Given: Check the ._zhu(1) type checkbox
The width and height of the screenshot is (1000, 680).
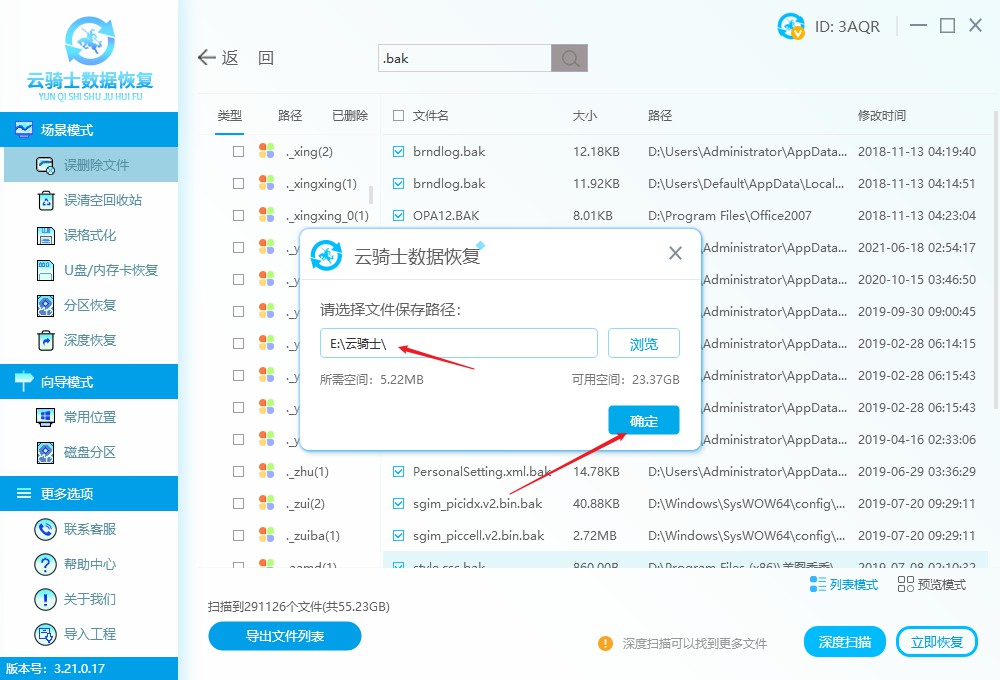Looking at the screenshot, I should (239, 471).
